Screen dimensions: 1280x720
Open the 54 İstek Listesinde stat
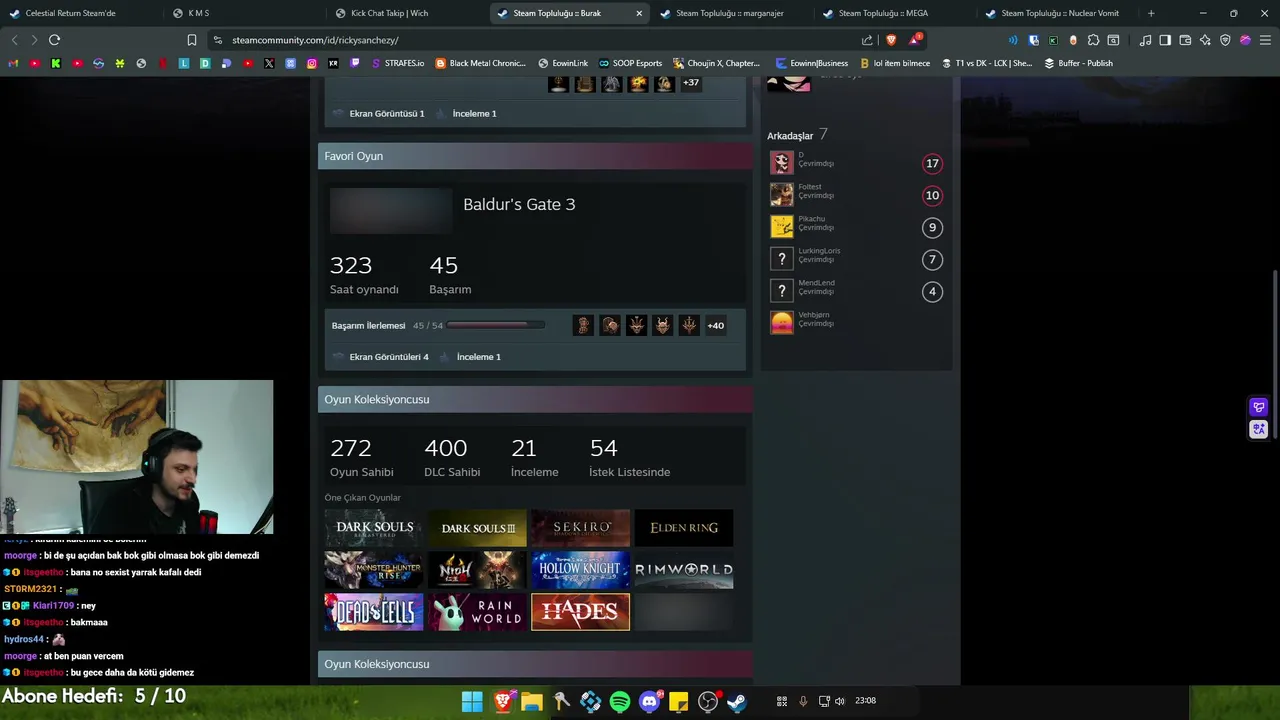[629, 457]
